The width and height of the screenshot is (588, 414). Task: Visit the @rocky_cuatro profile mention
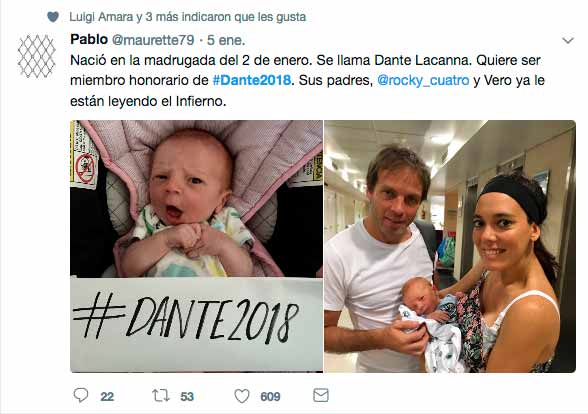(x=423, y=81)
